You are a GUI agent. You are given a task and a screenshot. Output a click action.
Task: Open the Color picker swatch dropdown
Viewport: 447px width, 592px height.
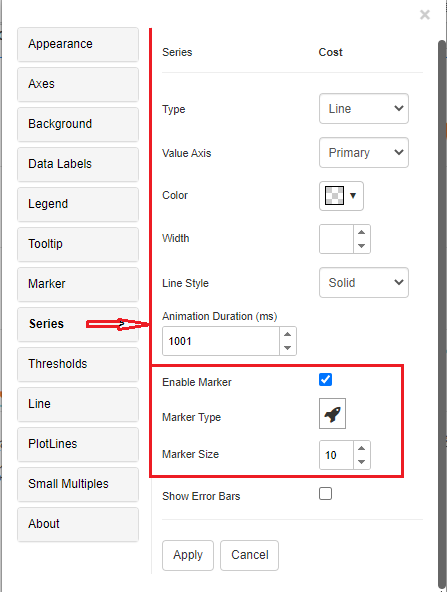[341, 196]
